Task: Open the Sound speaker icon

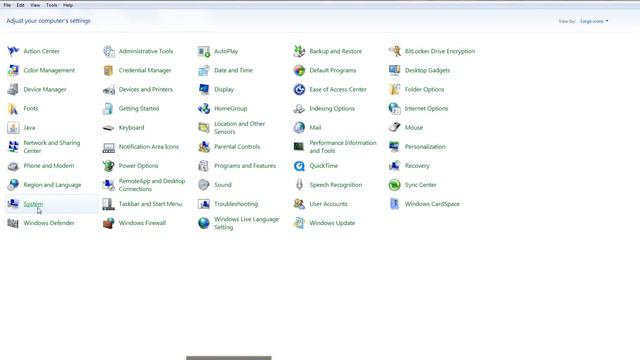Action: click(204, 185)
